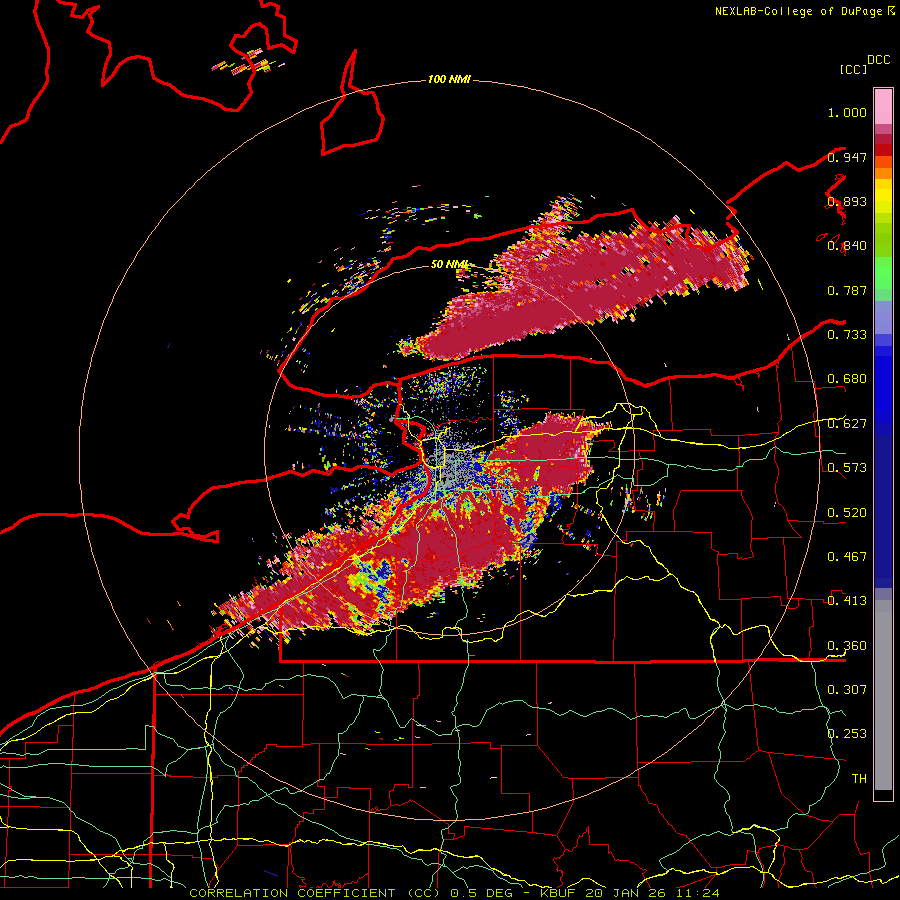Click the 11:24 timestamp

(697, 893)
